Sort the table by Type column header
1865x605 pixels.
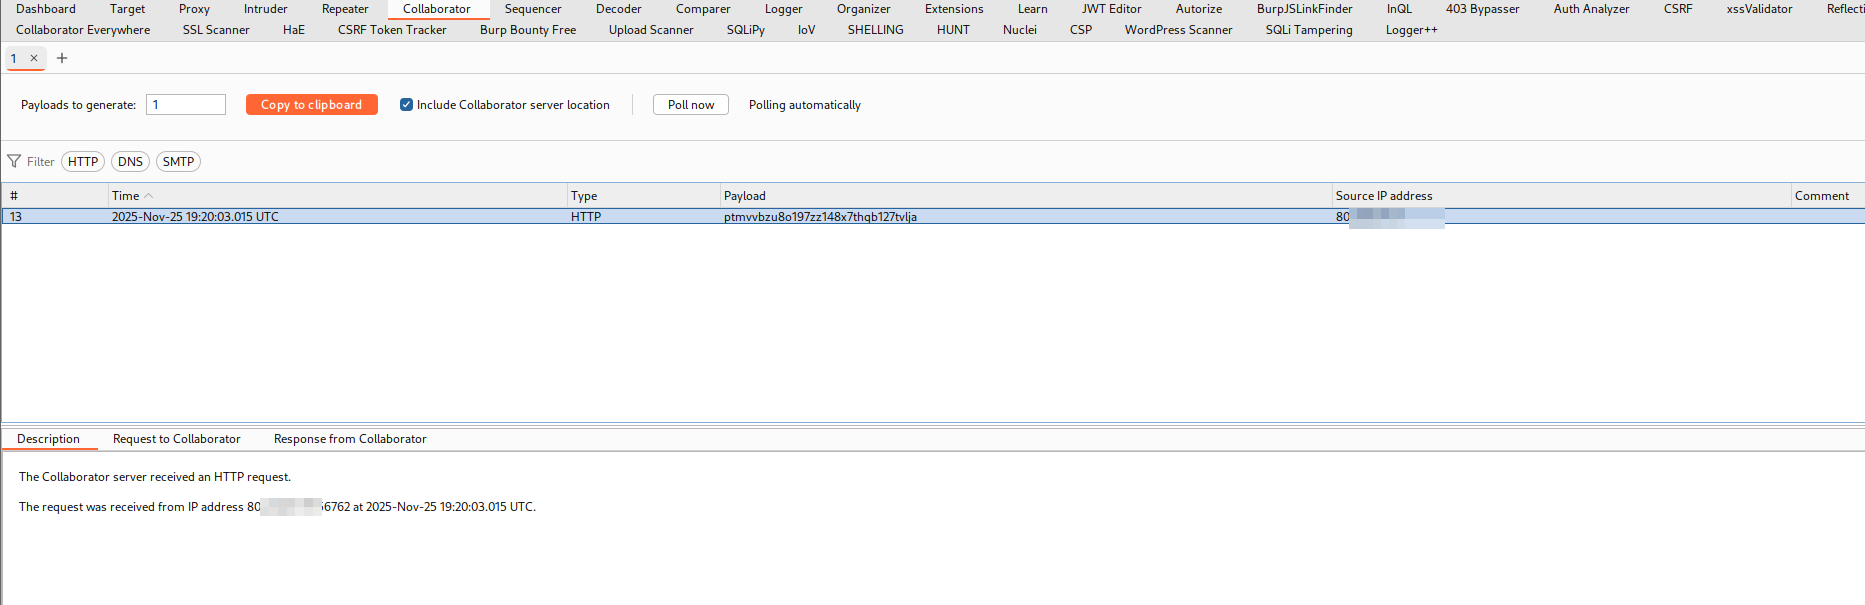[x=584, y=196]
